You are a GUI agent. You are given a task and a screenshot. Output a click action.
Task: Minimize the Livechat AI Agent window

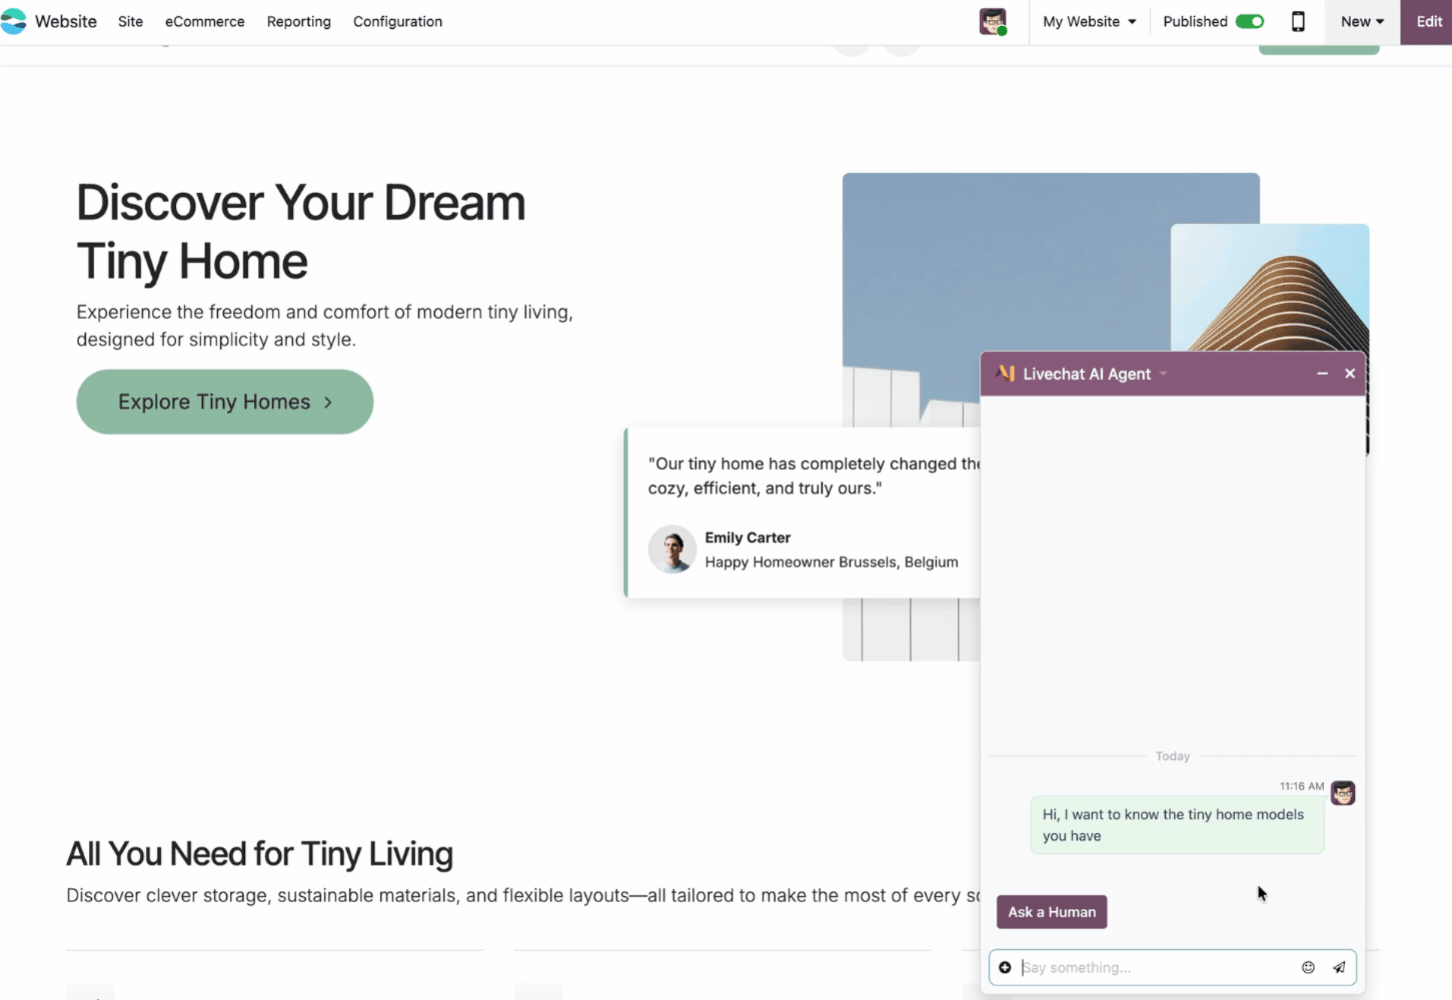pyautogui.click(x=1322, y=373)
